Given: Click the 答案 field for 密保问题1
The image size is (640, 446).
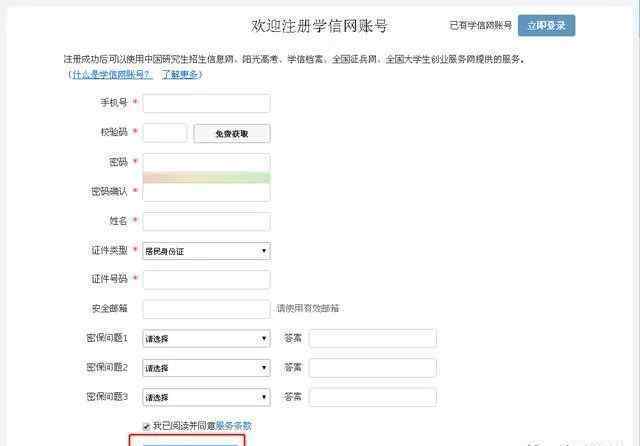Looking at the screenshot, I should (x=372, y=339).
